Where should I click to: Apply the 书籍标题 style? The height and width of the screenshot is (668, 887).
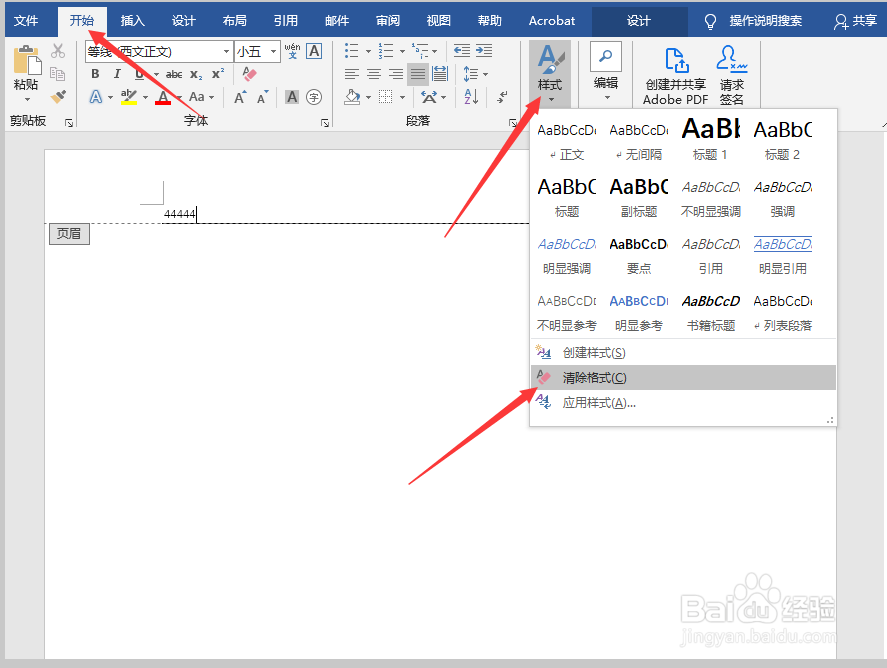coord(711,313)
